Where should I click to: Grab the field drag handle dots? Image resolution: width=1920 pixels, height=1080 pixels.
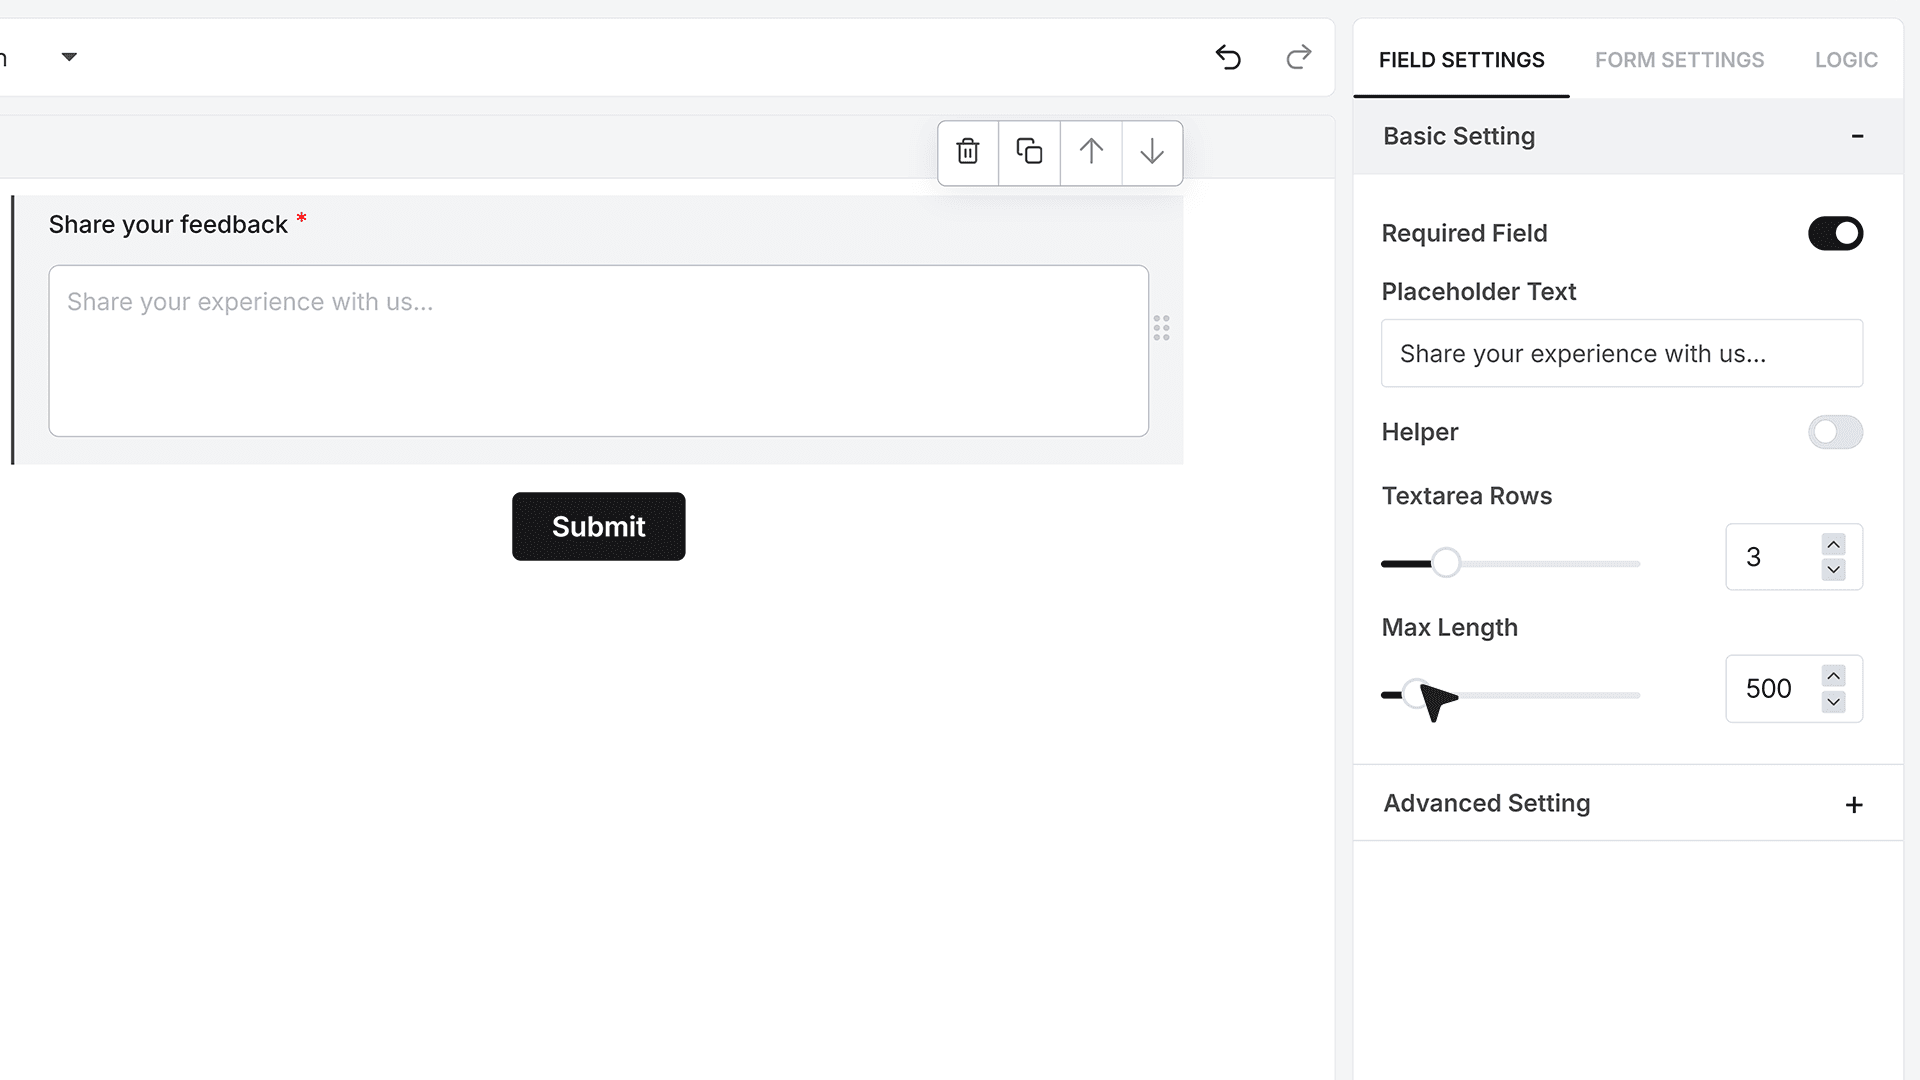coord(1161,328)
